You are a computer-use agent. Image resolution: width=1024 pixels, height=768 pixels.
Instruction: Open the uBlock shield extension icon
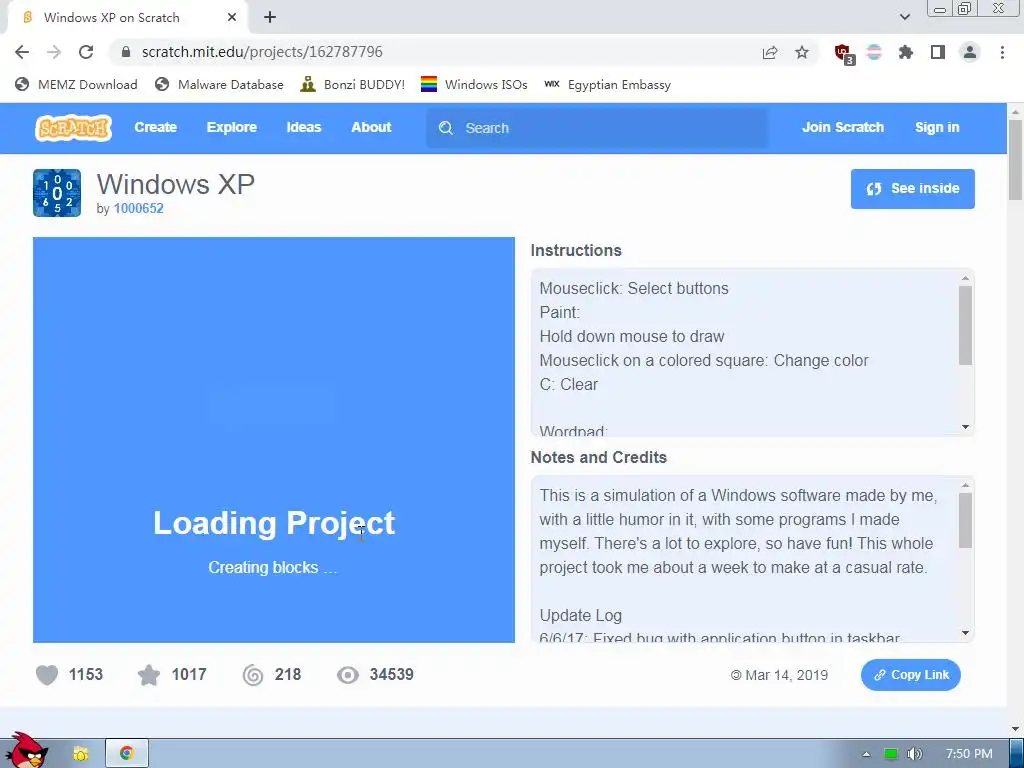tap(843, 53)
